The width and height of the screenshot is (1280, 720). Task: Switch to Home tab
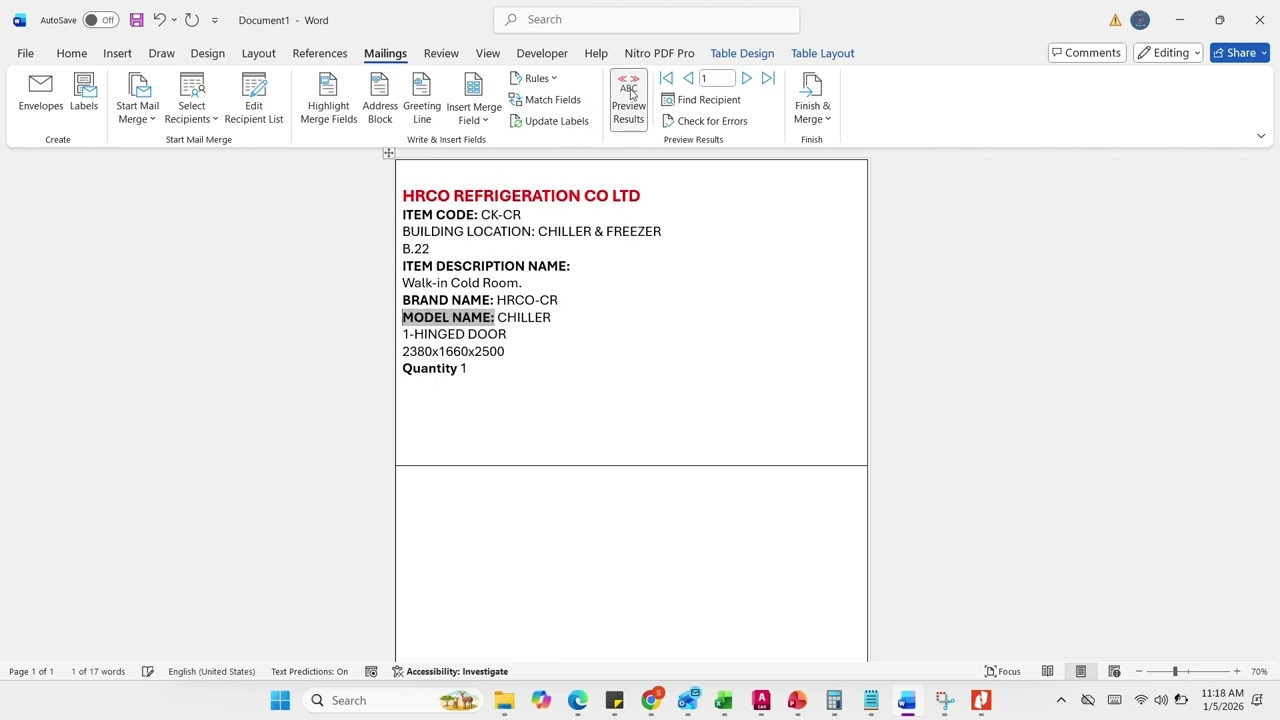[x=71, y=53]
